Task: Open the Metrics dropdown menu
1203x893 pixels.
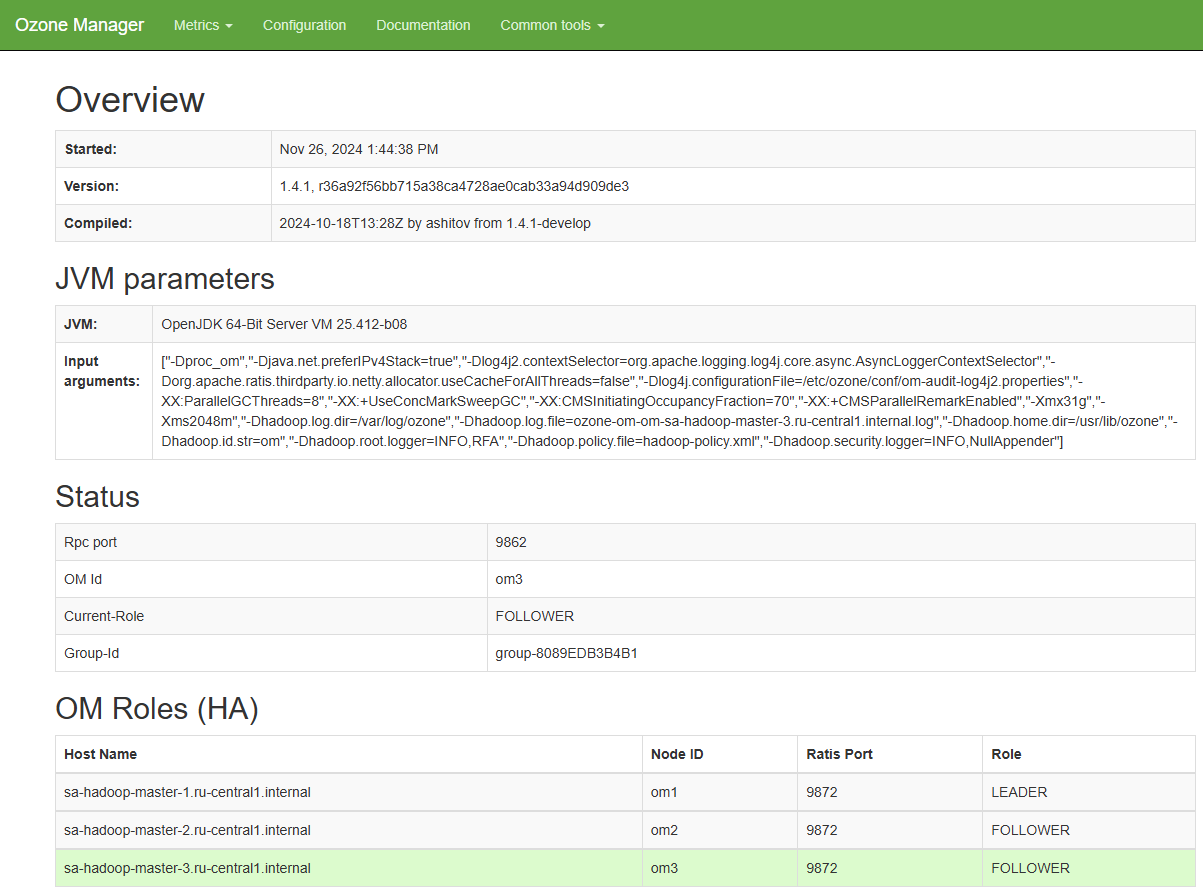Action: click(x=203, y=25)
